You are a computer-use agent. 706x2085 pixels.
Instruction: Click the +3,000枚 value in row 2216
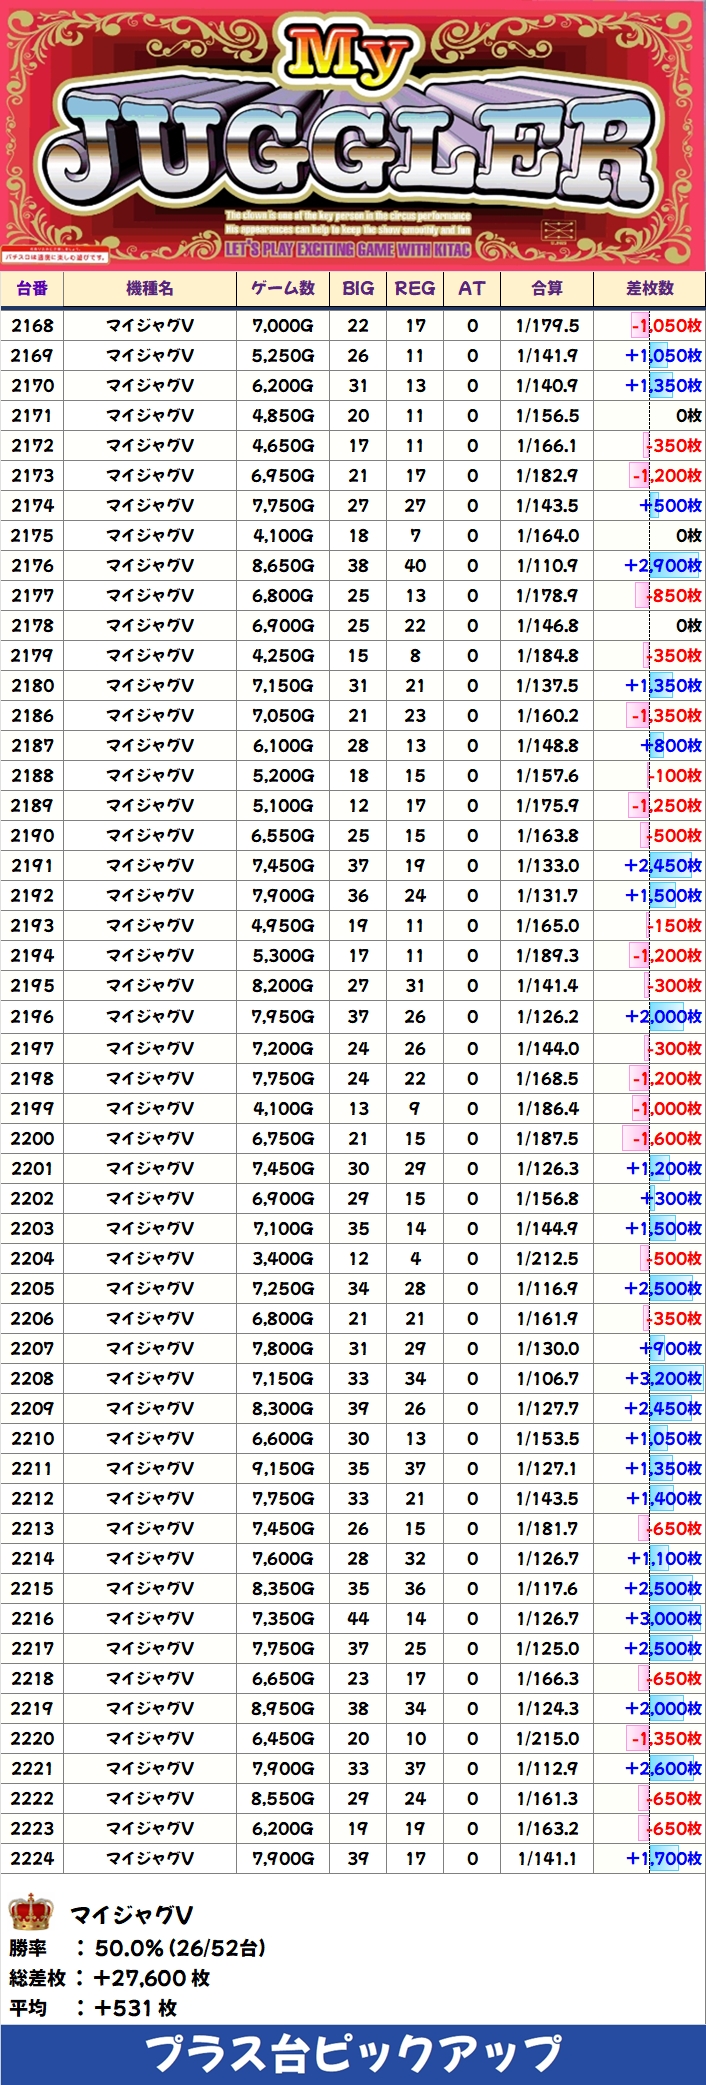click(x=663, y=1618)
